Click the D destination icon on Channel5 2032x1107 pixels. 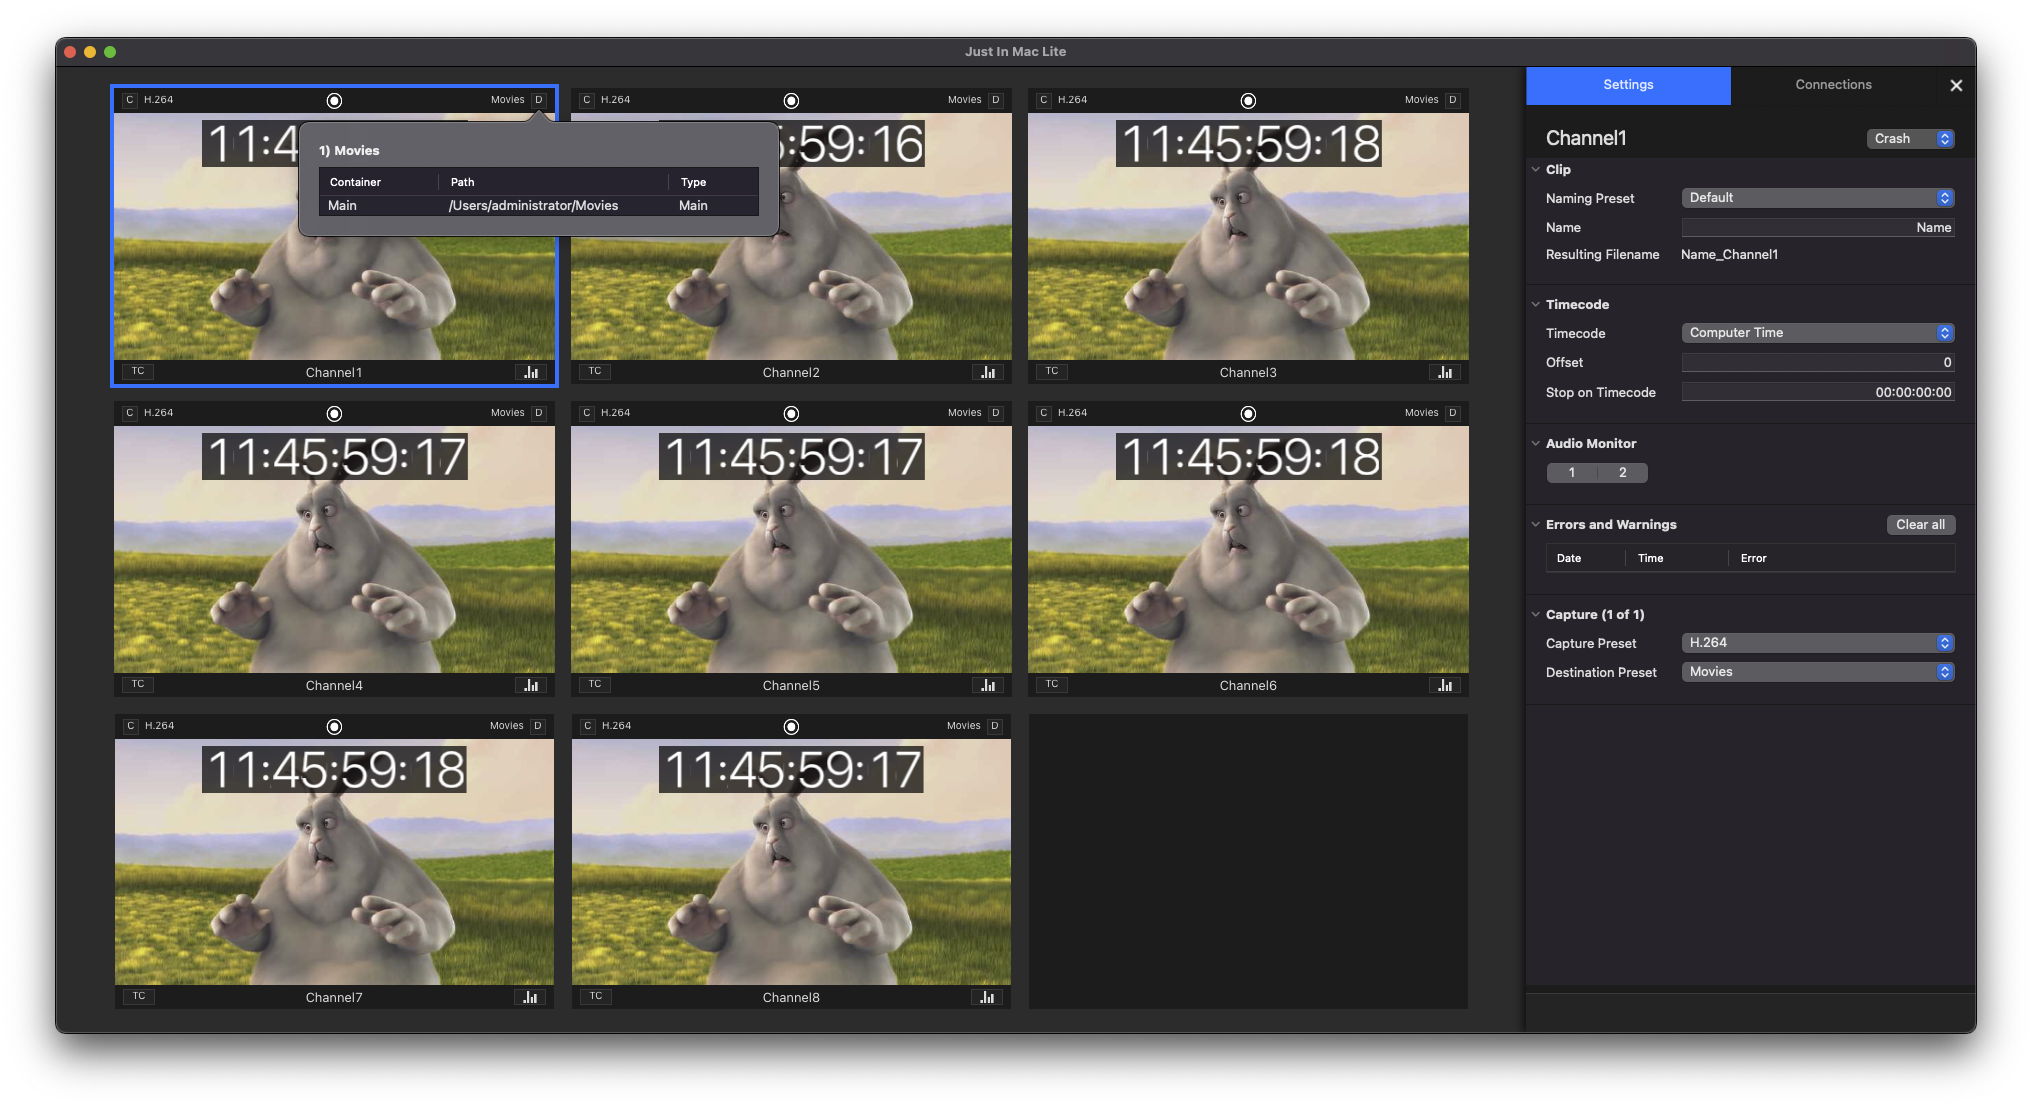point(996,413)
